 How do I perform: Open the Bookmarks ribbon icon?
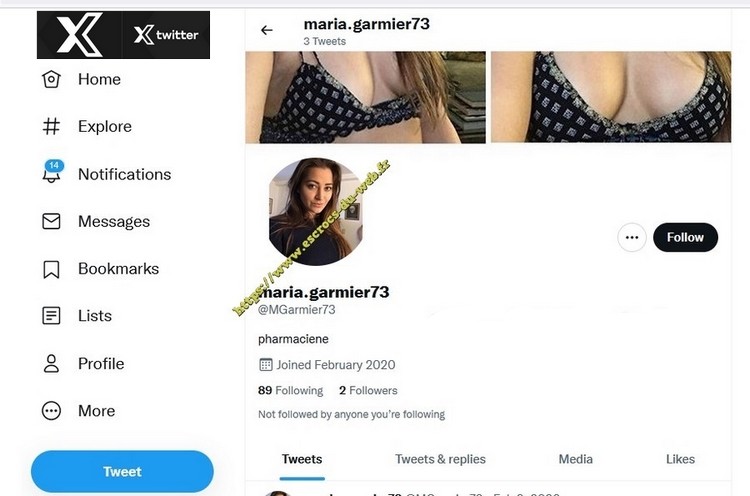point(51,269)
